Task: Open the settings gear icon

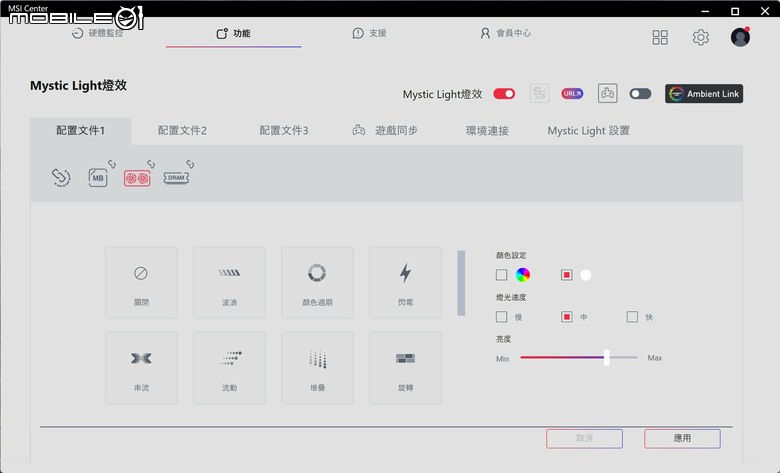Action: (x=700, y=37)
